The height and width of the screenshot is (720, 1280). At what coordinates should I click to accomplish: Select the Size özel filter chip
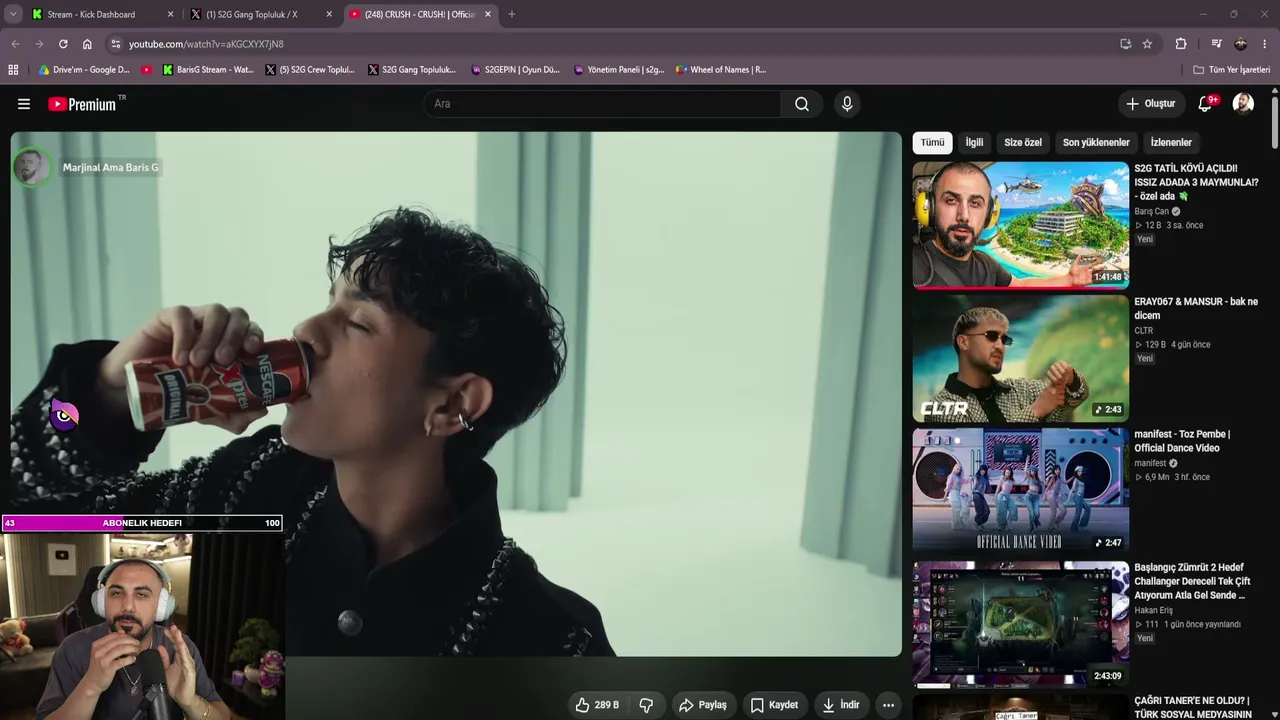pos(1023,143)
